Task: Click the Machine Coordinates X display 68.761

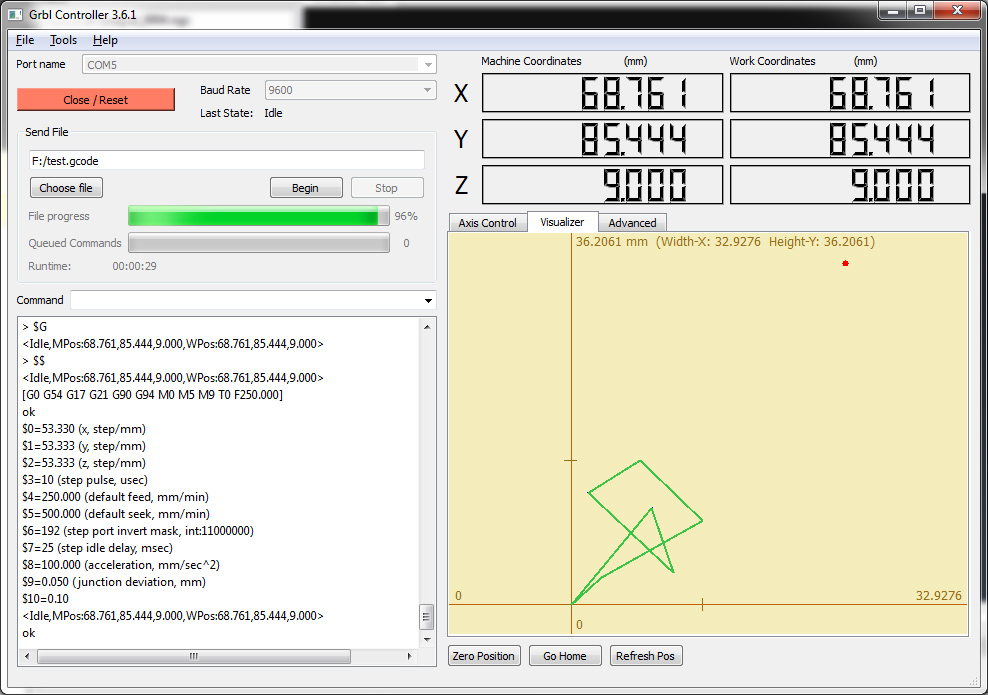Action: pos(602,93)
